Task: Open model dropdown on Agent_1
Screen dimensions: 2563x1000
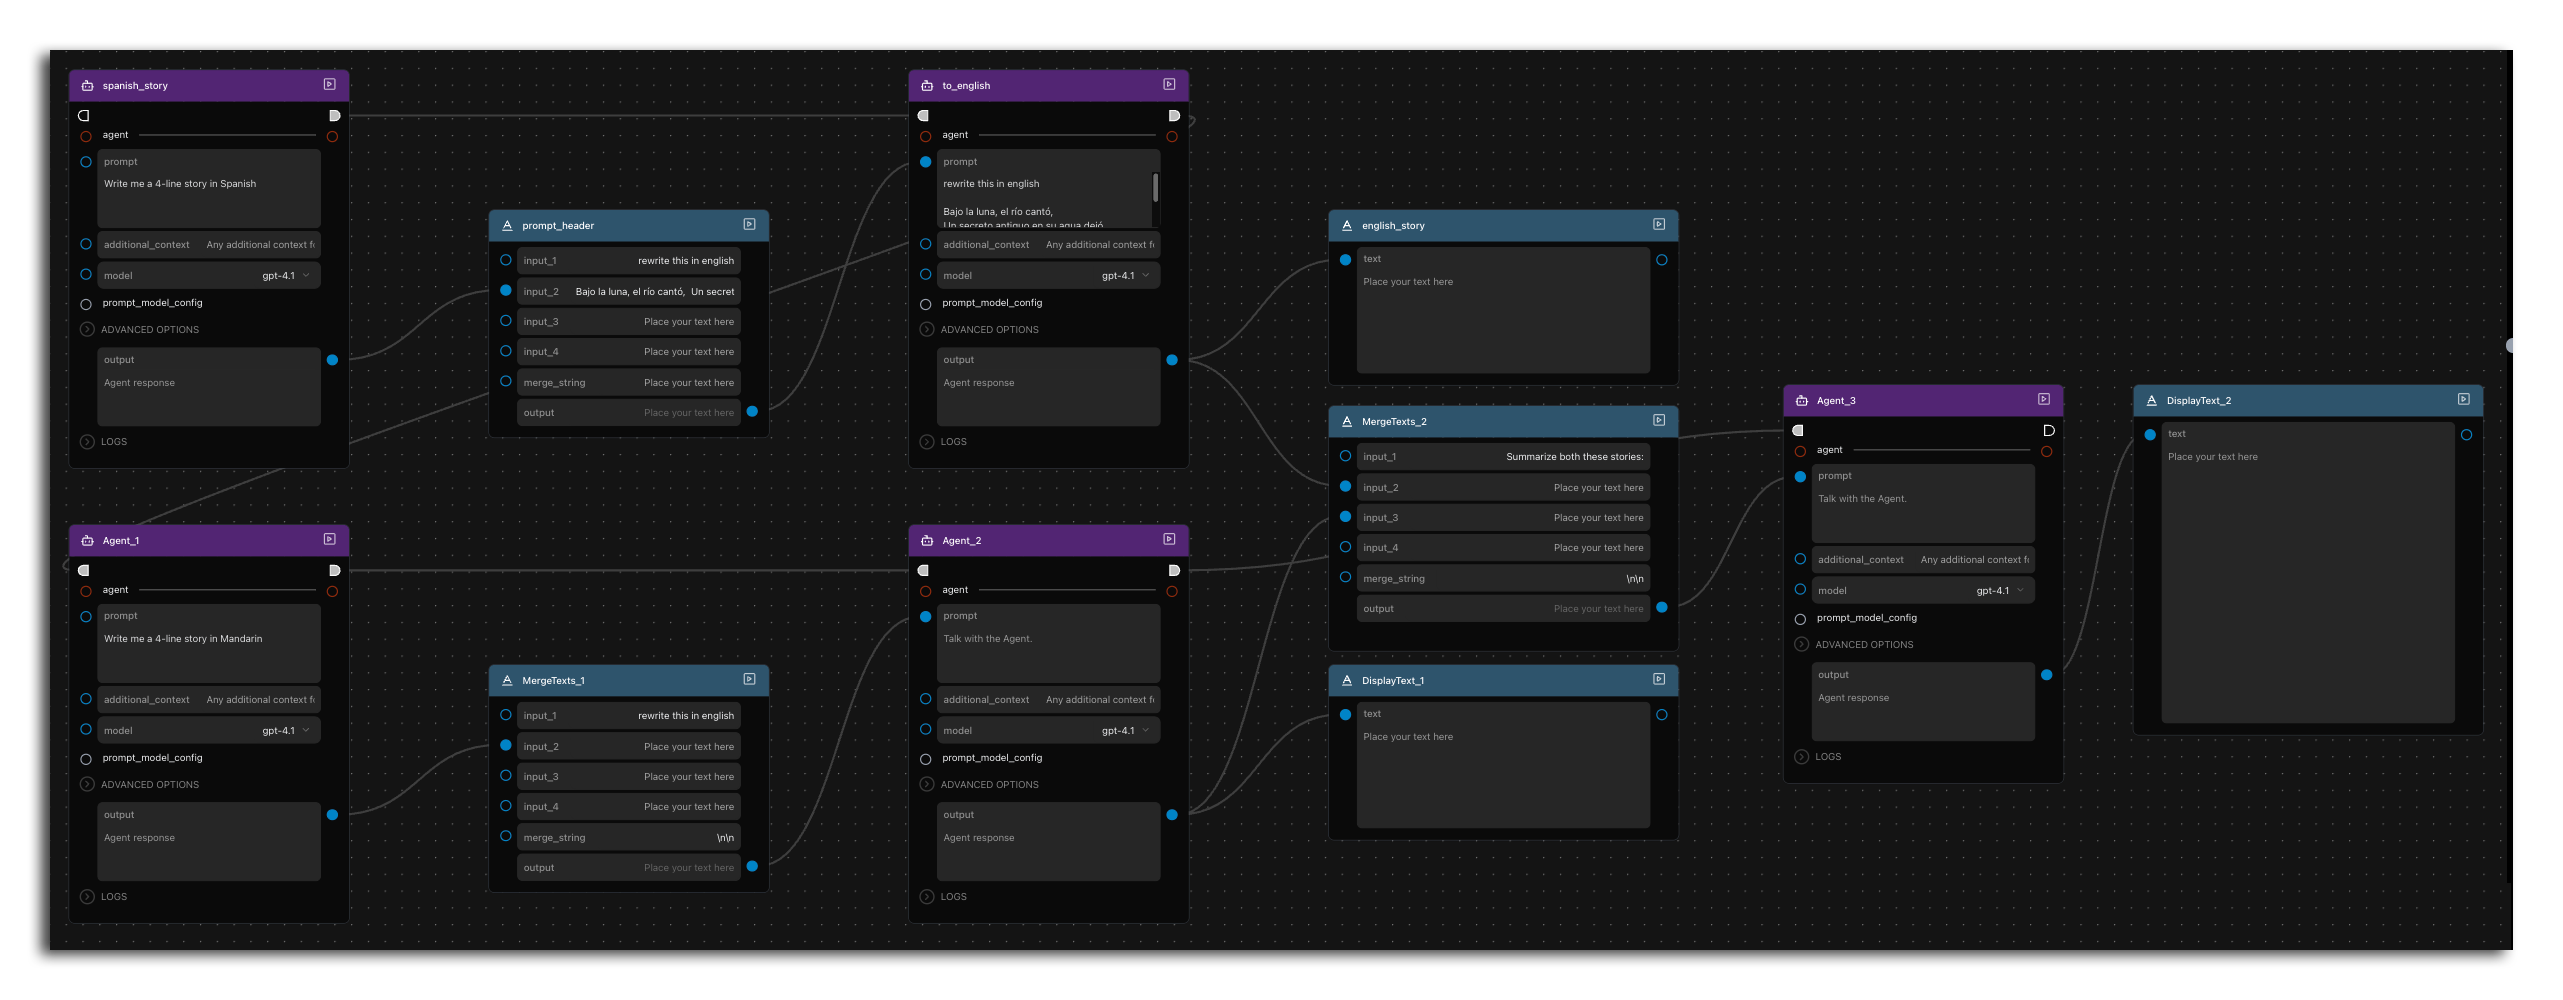Action: click(209, 730)
